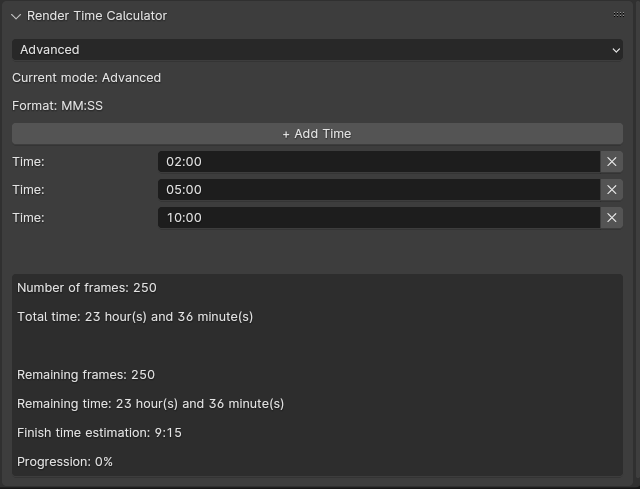Select the 05:00 time input field
This screenshot has height=489, width=640.
click(x=378, y=189)
